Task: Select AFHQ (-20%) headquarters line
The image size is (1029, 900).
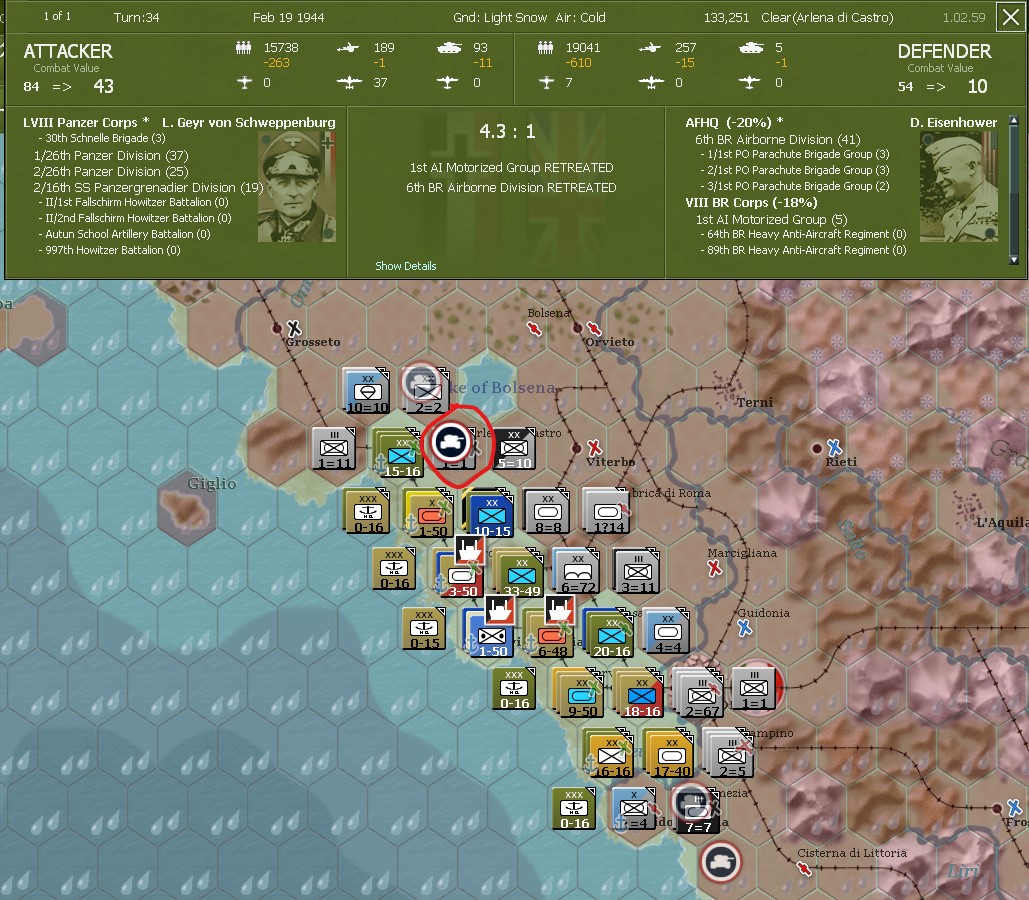Action: 734,122
